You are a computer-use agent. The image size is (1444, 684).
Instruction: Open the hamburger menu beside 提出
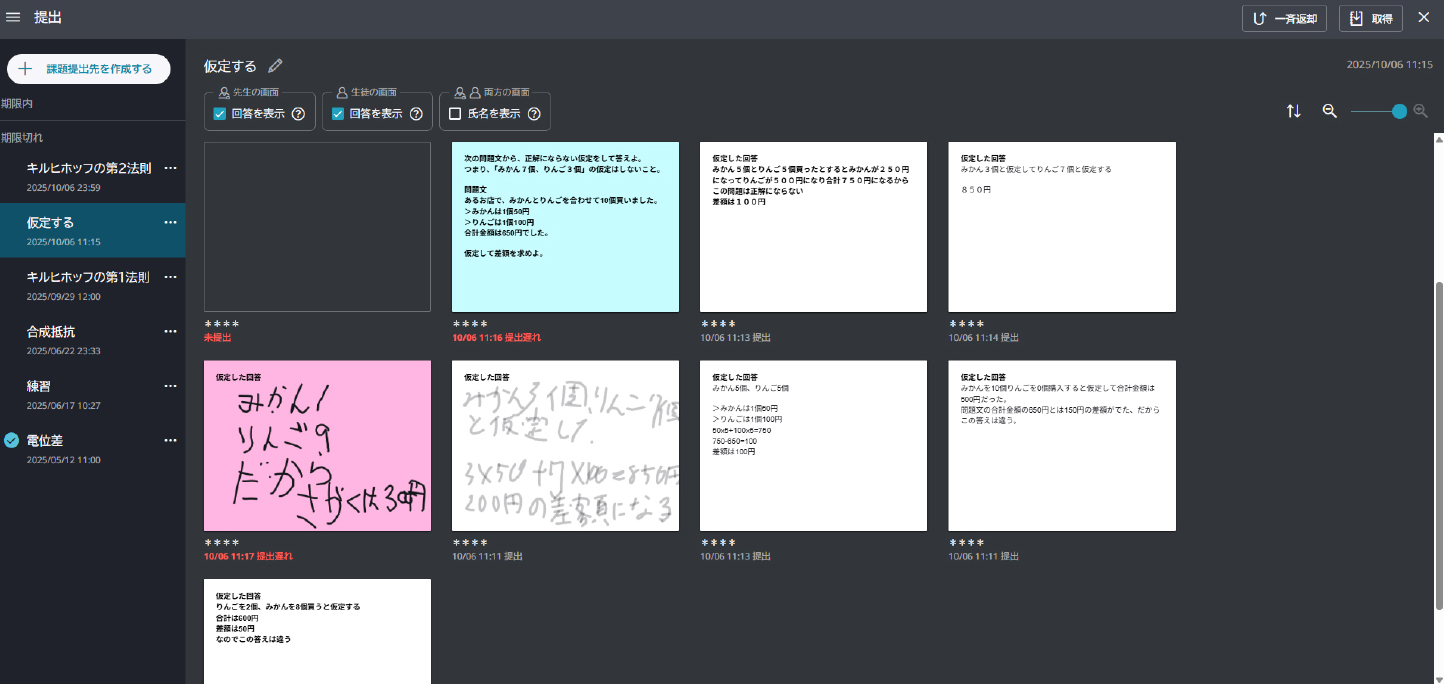point(14,16)
